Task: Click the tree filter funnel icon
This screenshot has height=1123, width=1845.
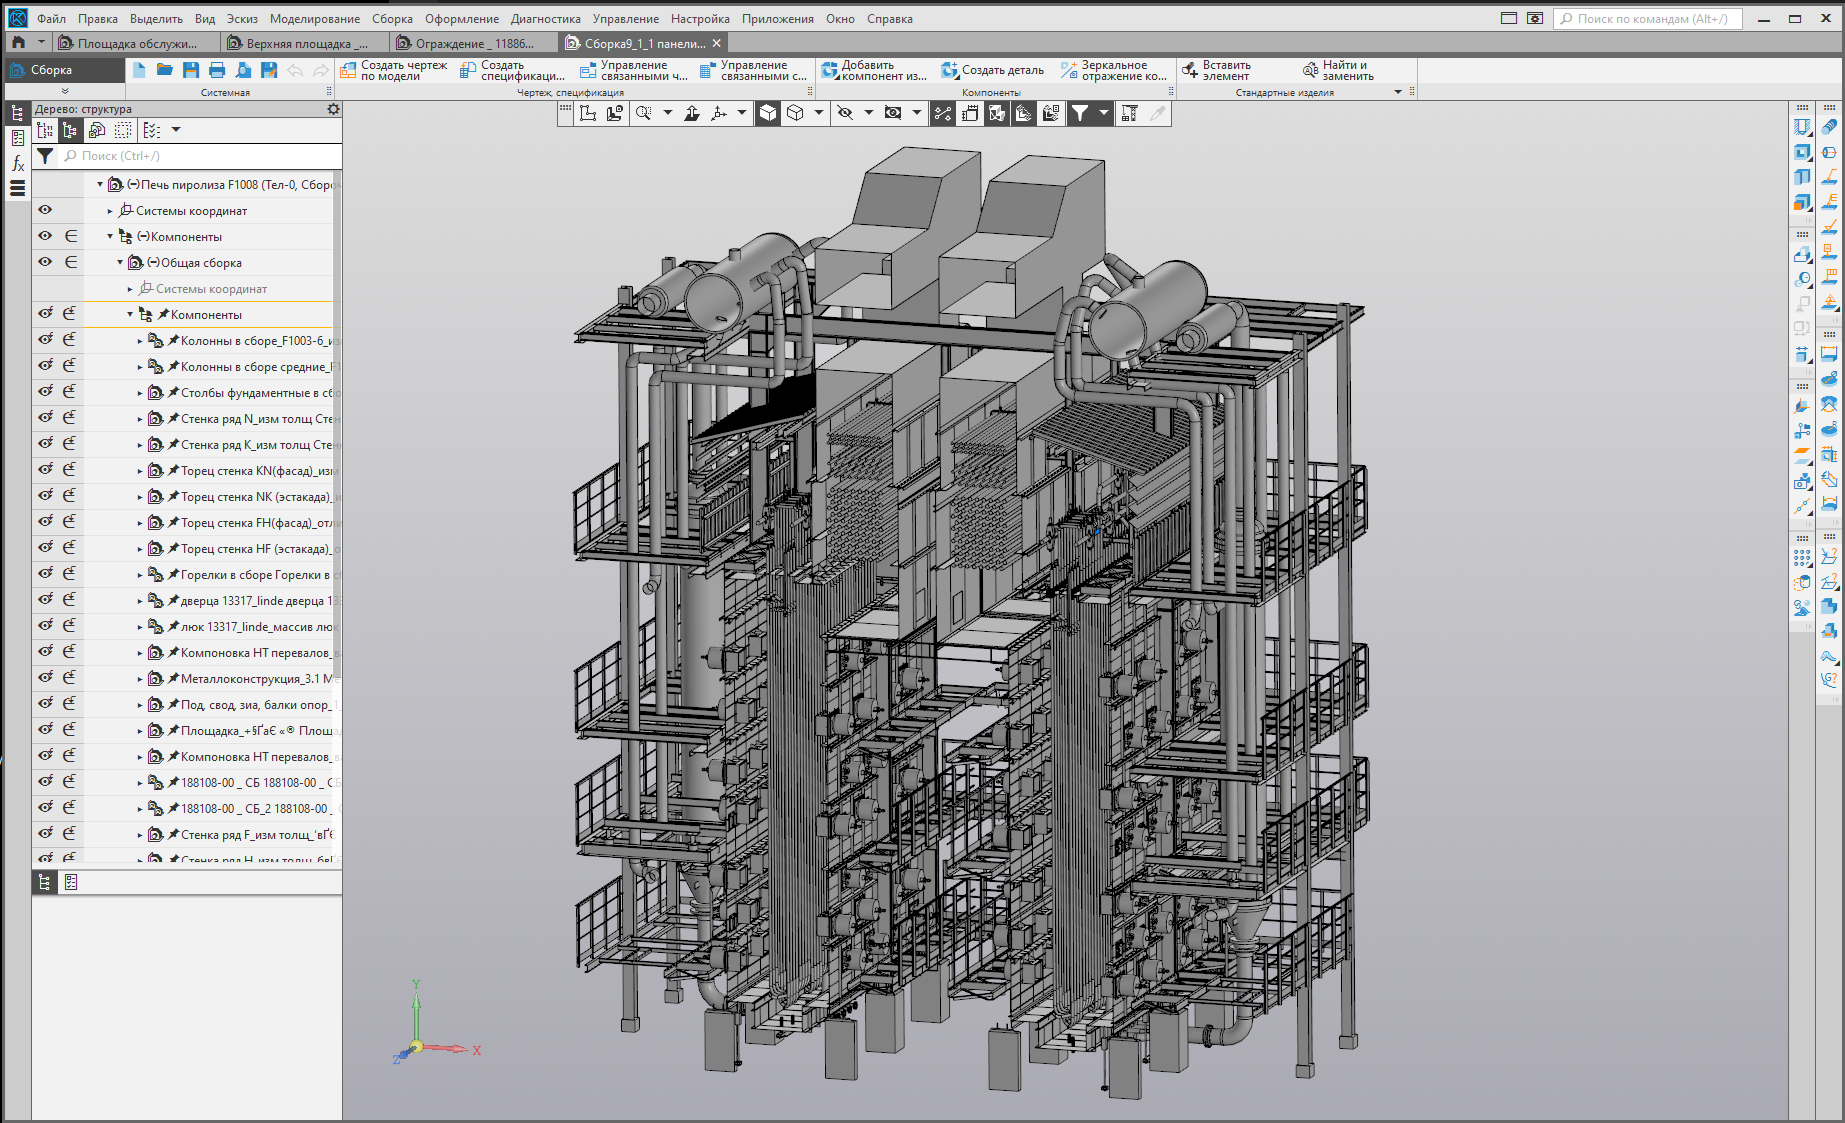Action: point(45,156)
